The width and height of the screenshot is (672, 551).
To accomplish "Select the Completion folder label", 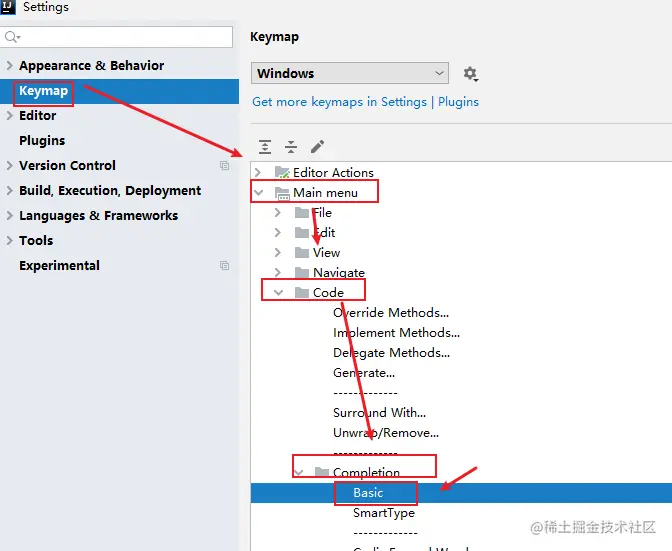I will pyautogui.click(x=366, y=473).
